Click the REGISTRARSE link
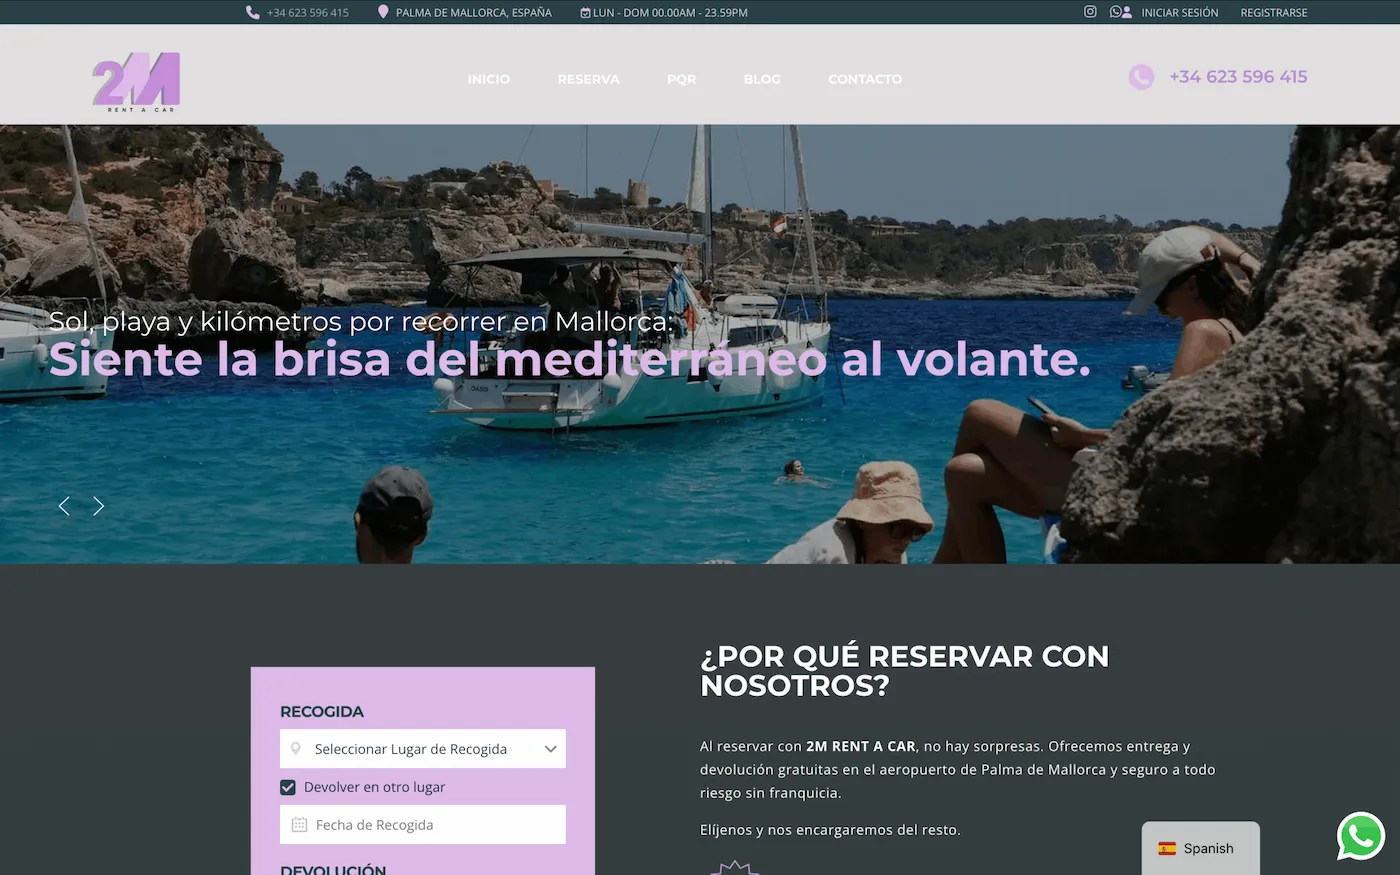 [x=1274, y=13]
